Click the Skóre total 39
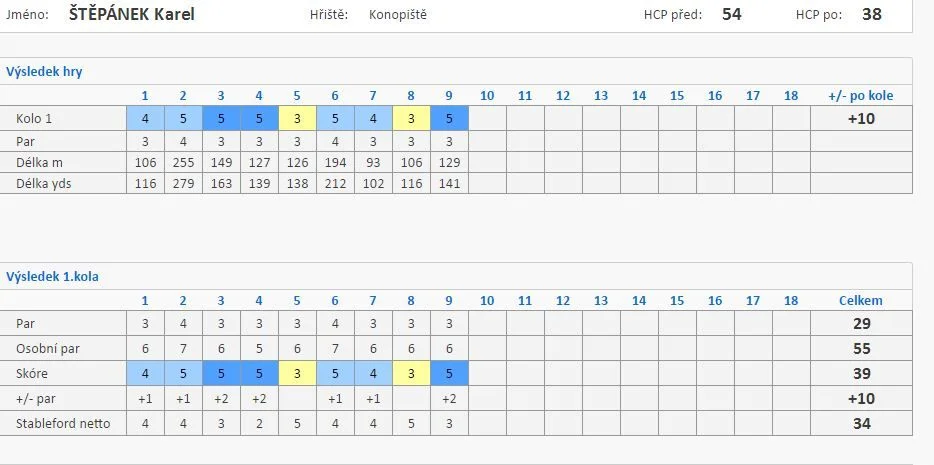 (861, 374)
